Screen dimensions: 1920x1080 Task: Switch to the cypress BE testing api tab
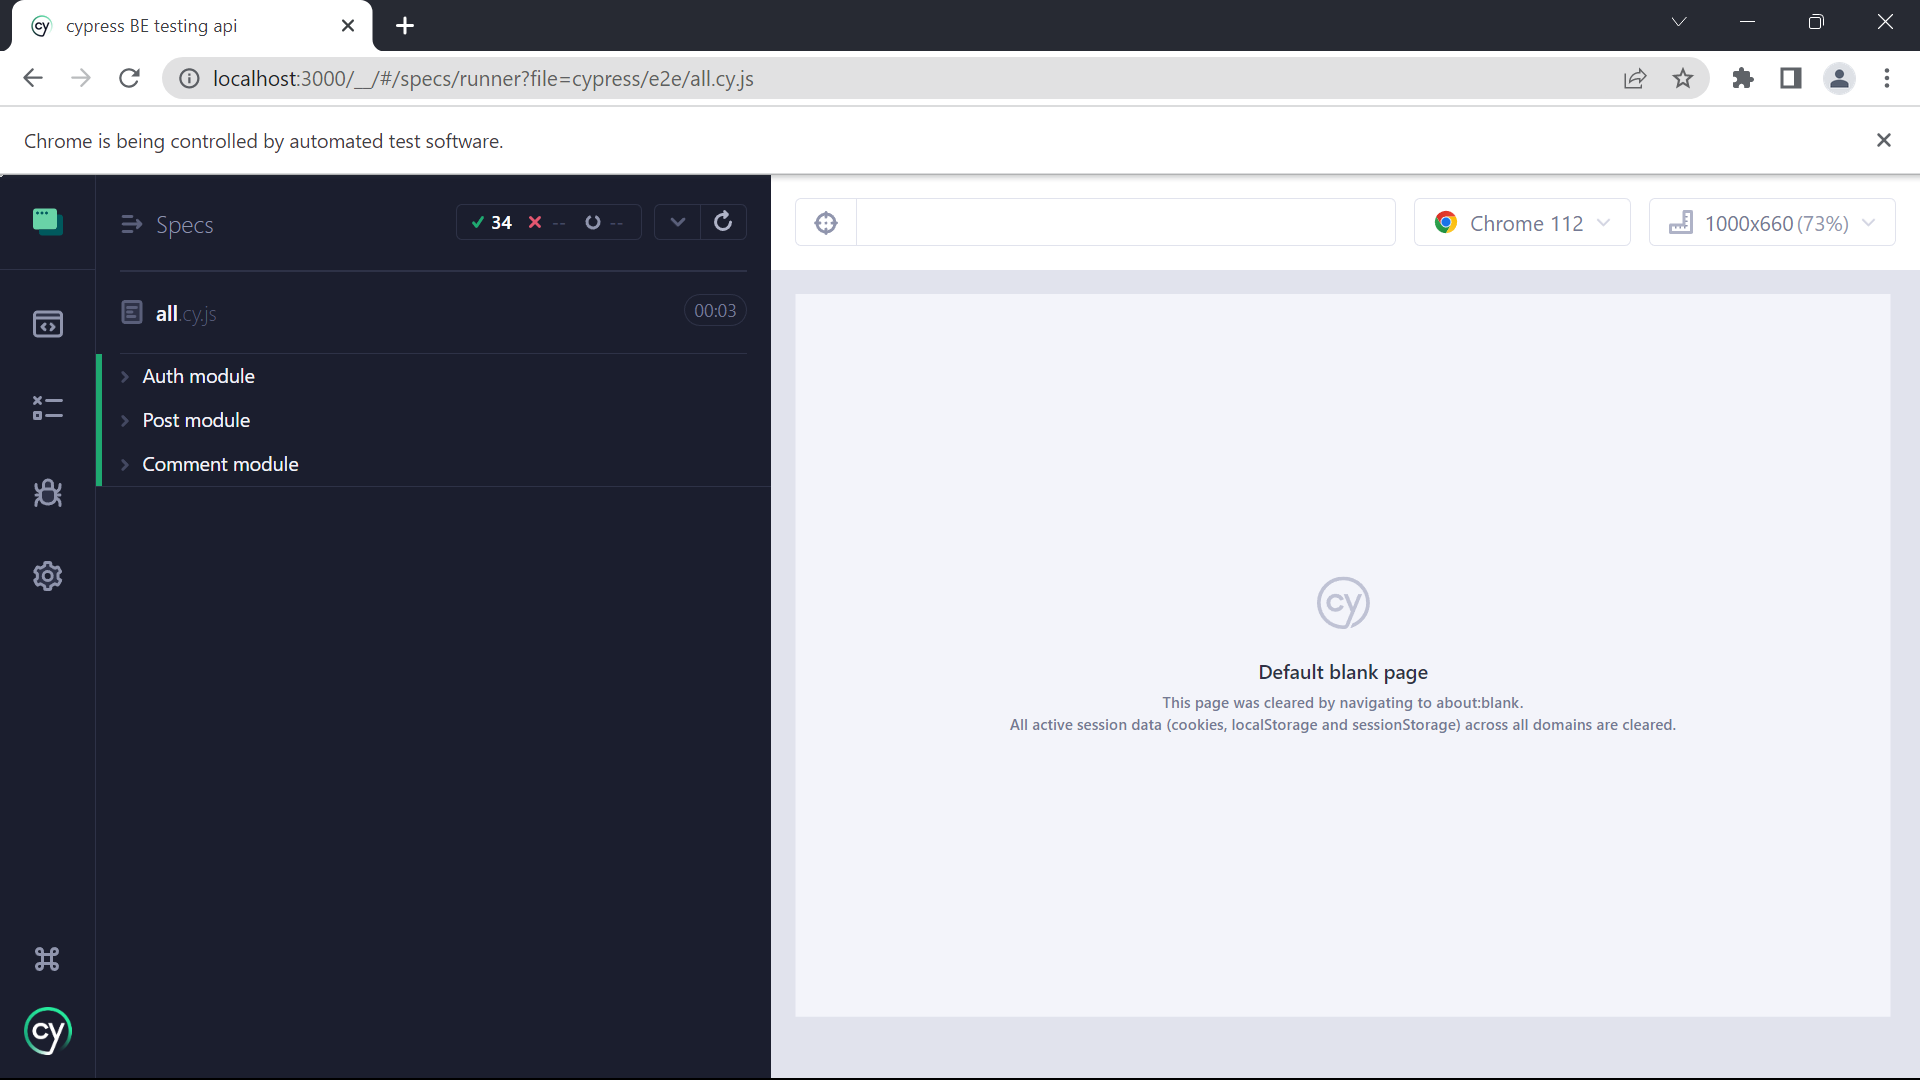pos(150,25)
